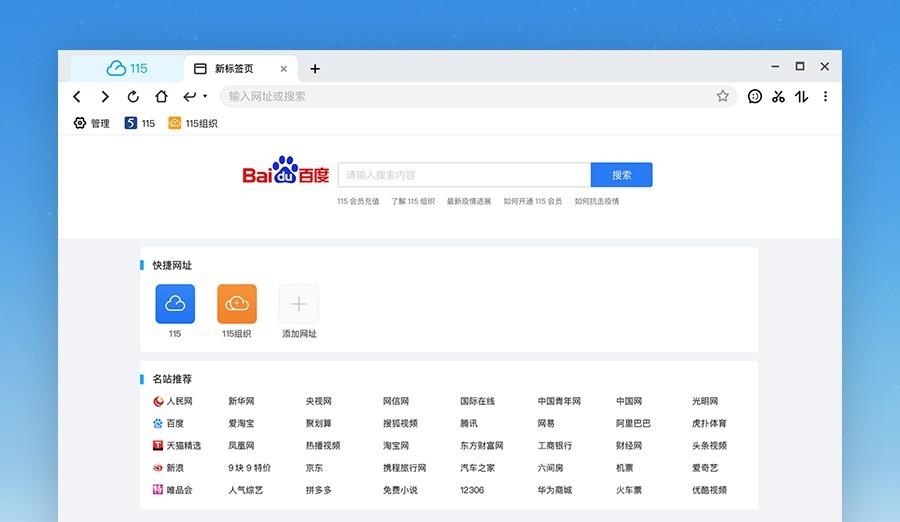Open 12306 site link

click(472, 490)
